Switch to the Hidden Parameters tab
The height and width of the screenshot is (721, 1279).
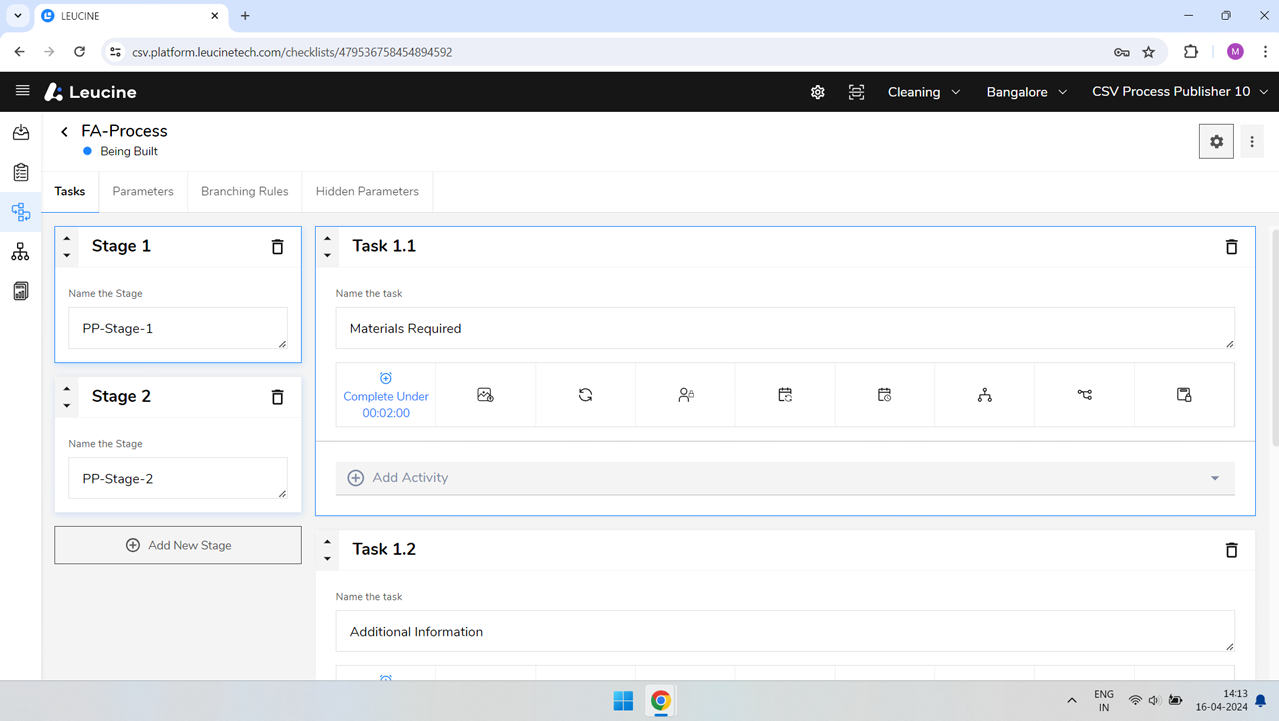pyautogui.click(x=367, y=191)
